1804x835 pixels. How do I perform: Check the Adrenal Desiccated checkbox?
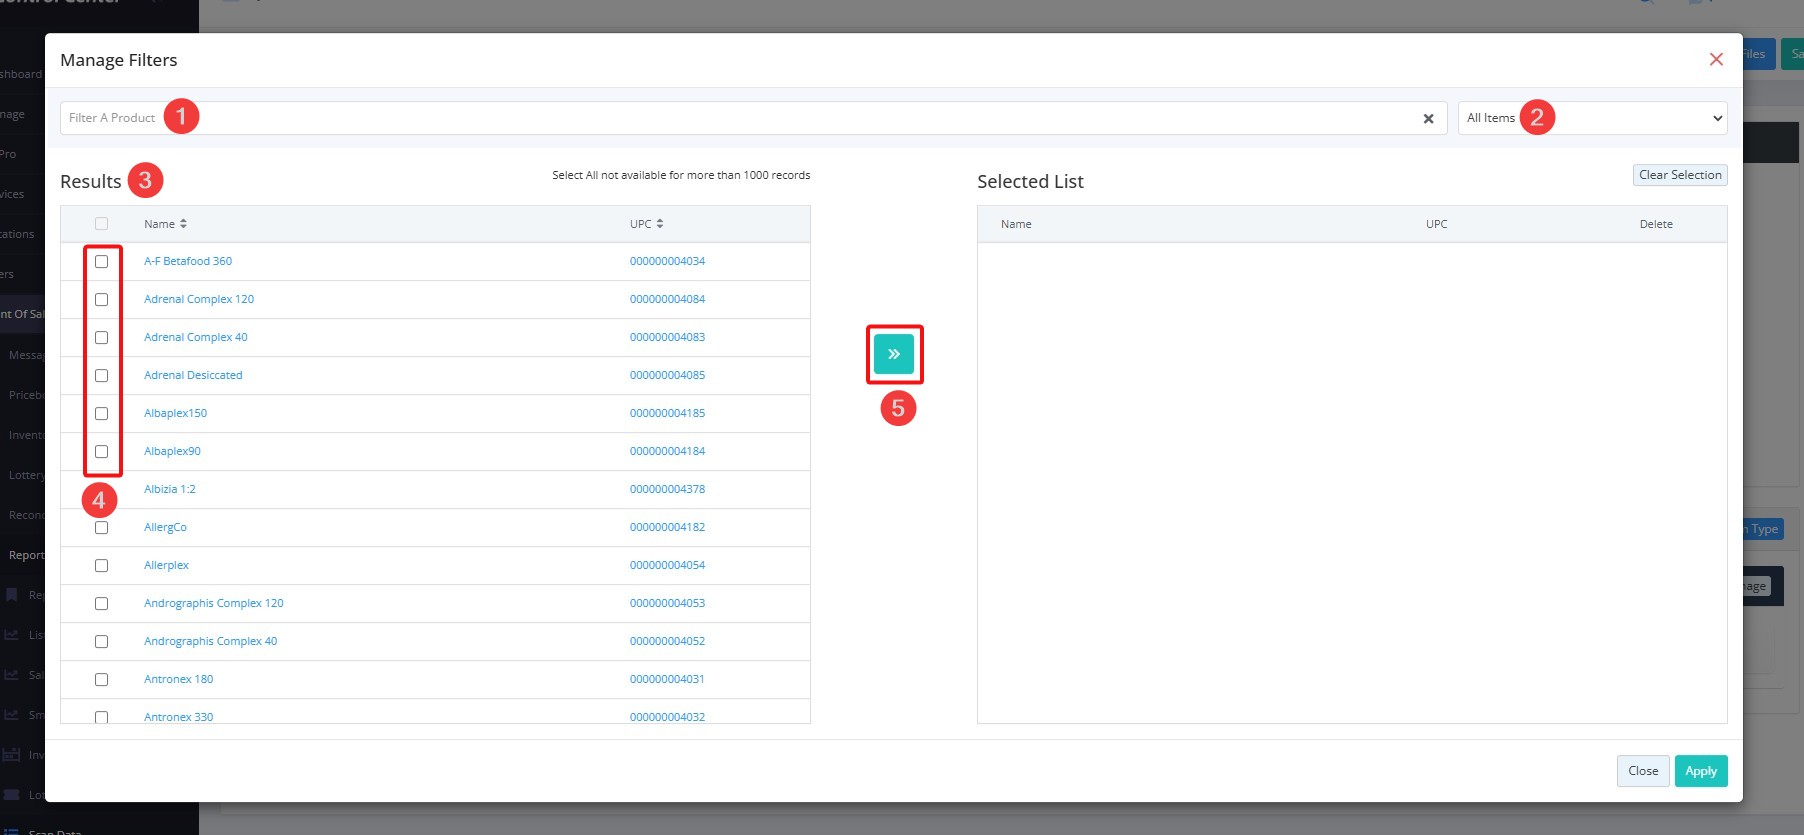point(101,376)
